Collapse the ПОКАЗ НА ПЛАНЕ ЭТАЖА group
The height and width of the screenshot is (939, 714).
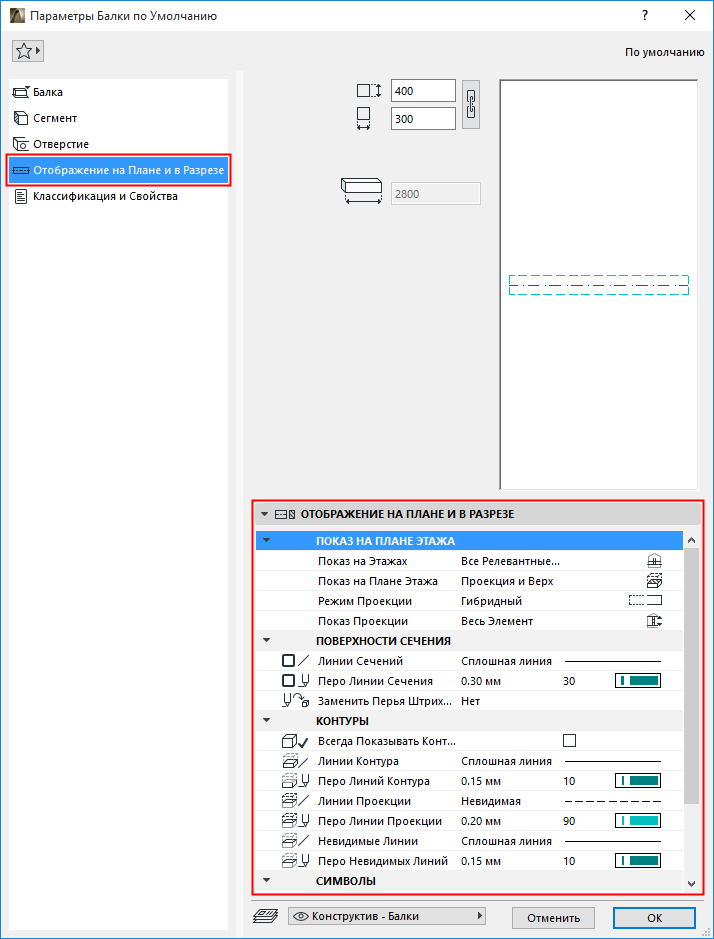(267, 541)
